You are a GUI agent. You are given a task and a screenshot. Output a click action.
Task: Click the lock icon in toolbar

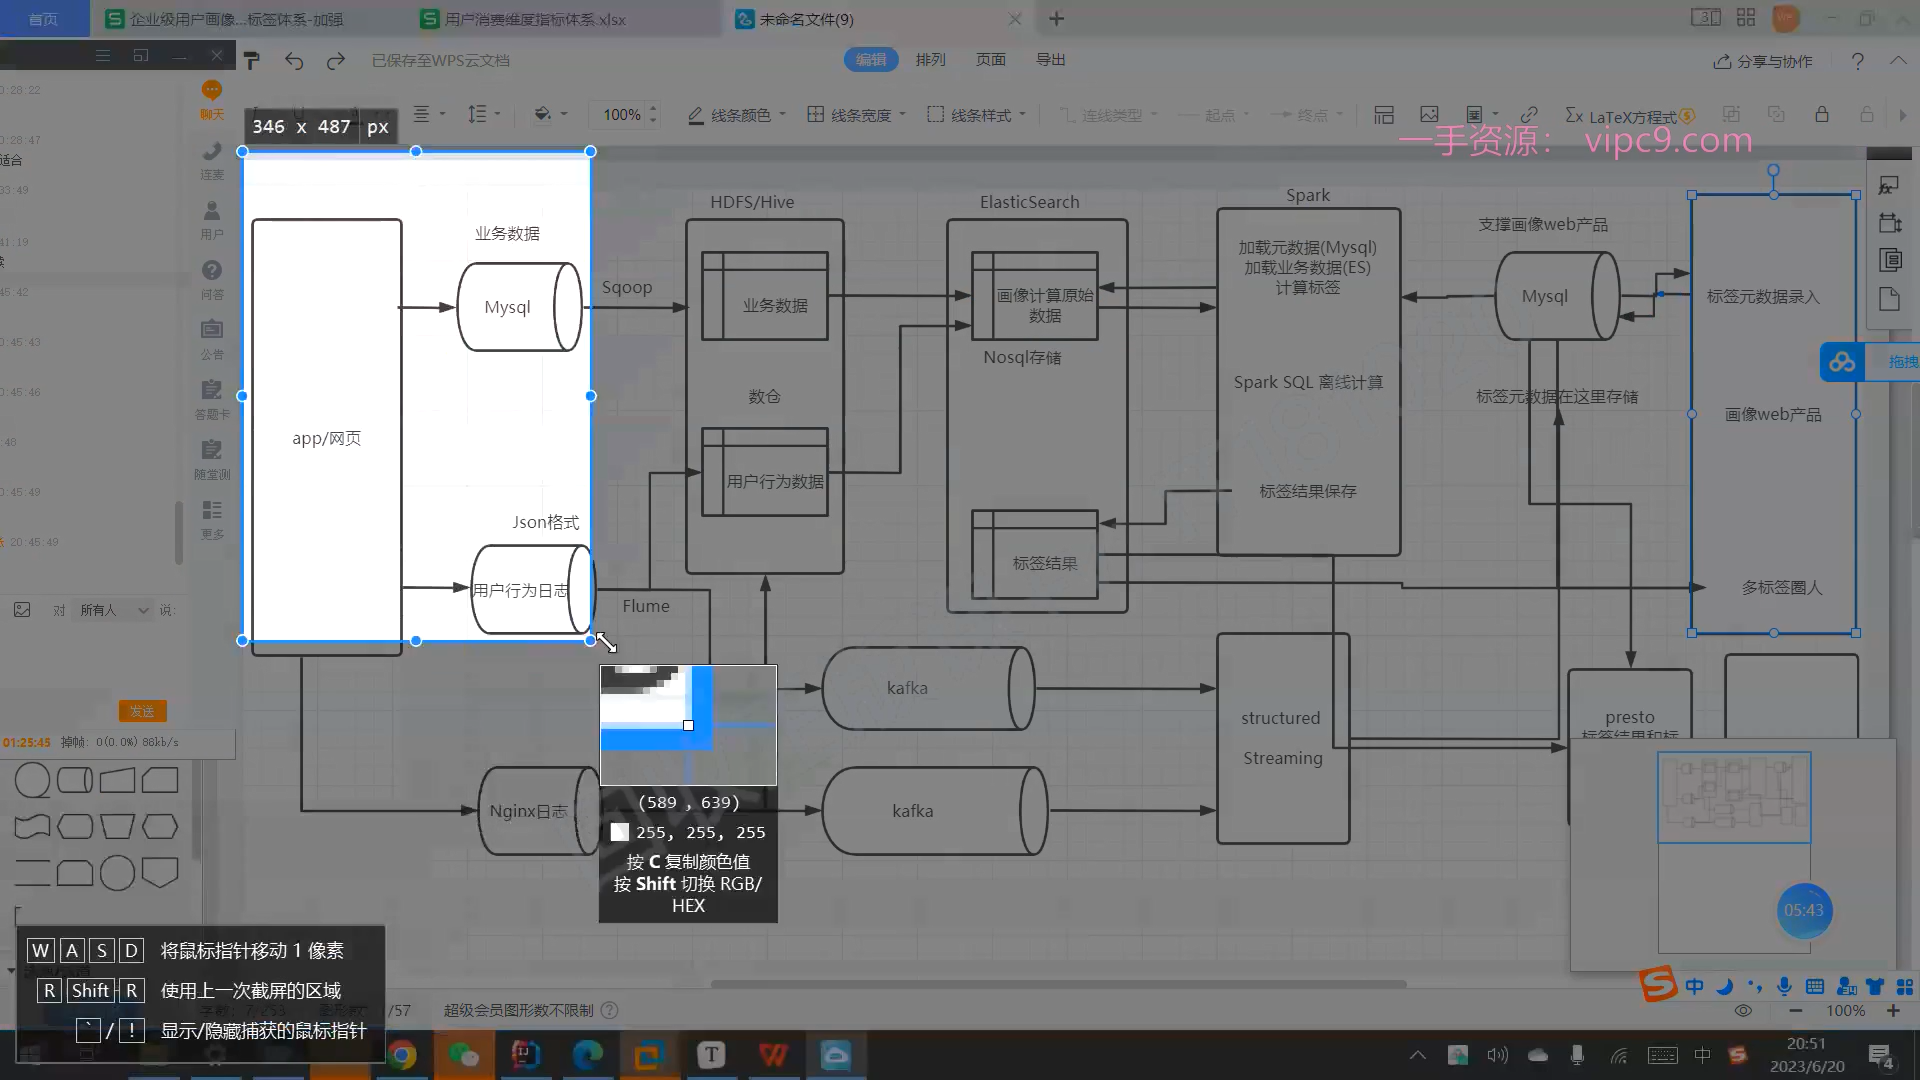pos(1822,115)
